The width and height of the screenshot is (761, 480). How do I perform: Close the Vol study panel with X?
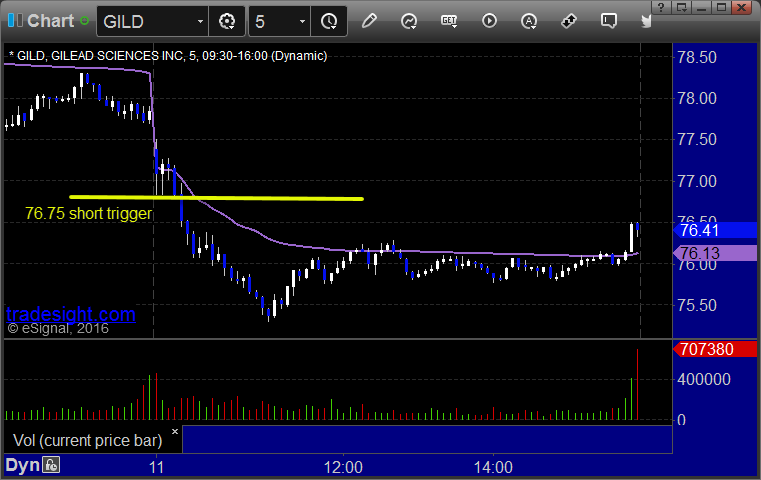tap(175, 431)
